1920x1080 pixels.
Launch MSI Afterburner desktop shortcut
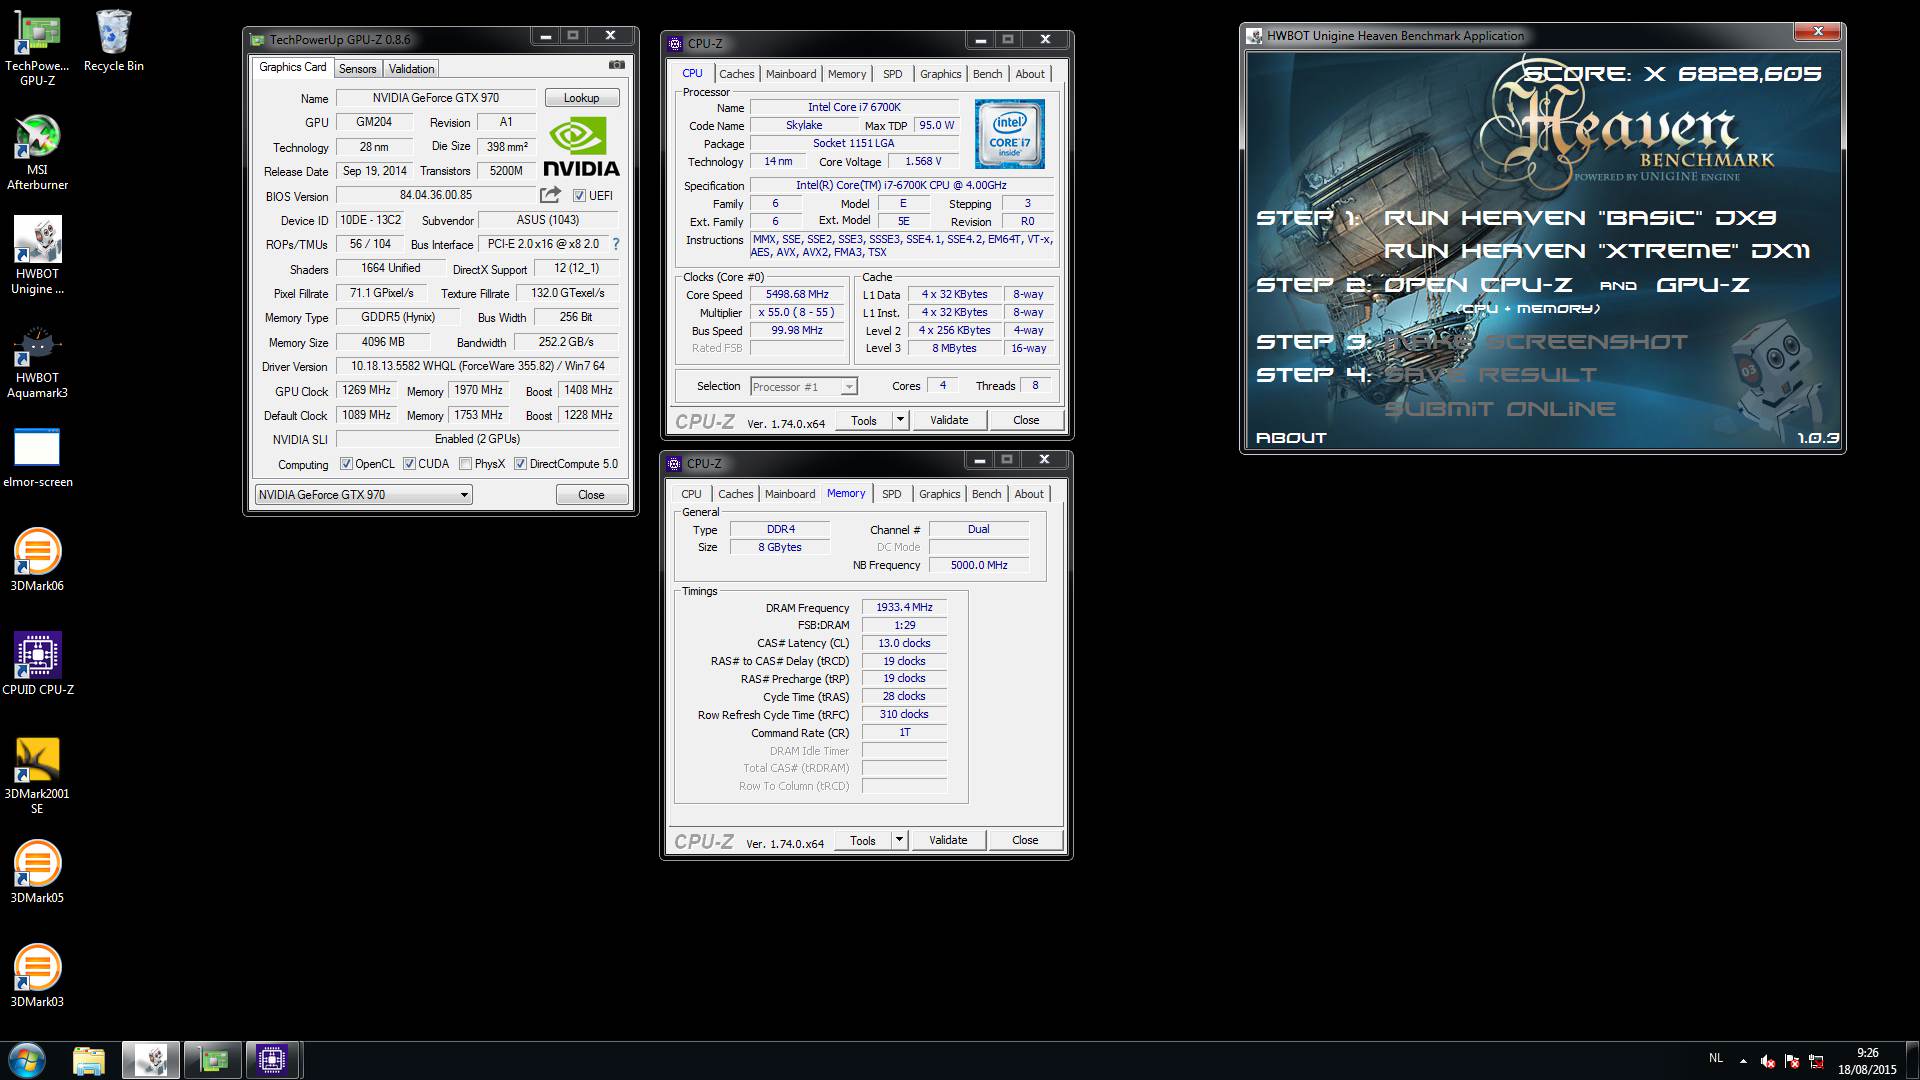click(37, 151)
